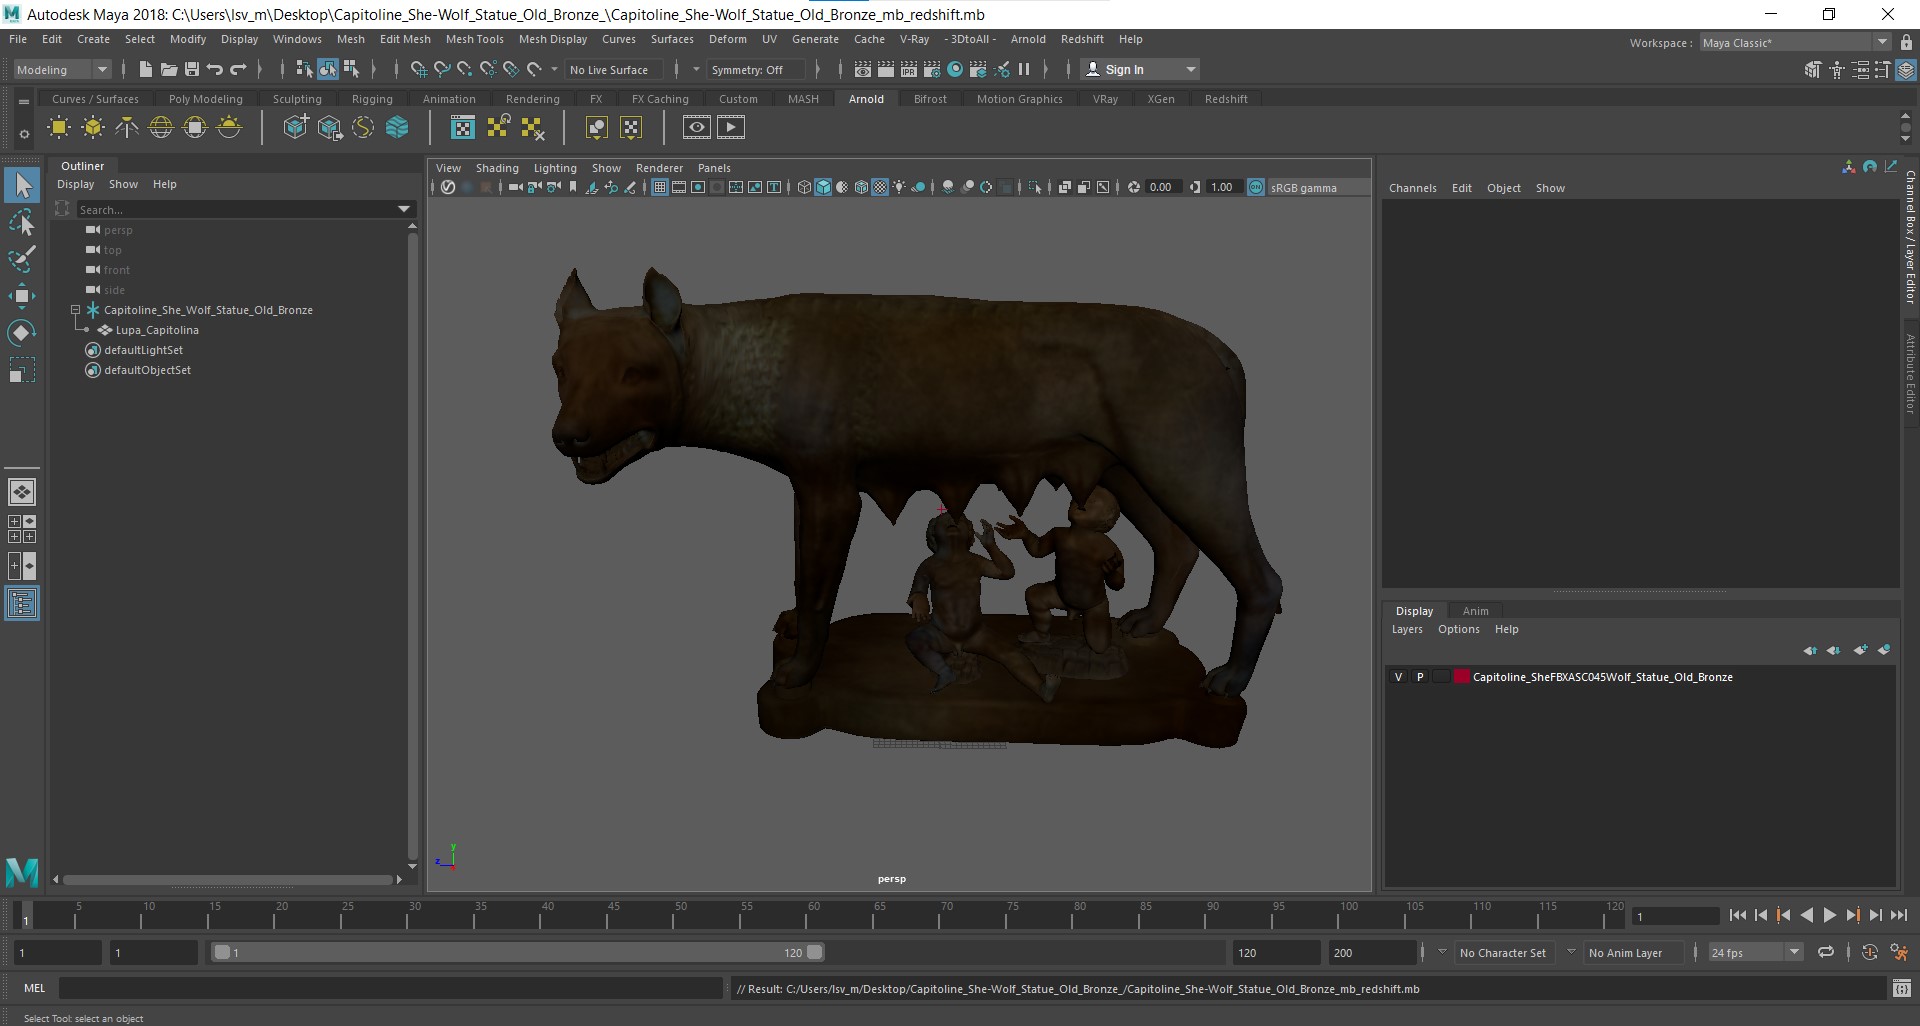
Task: Create an Arnold area light from shelf
Action: pyautogui.click(x=59, y=127)
